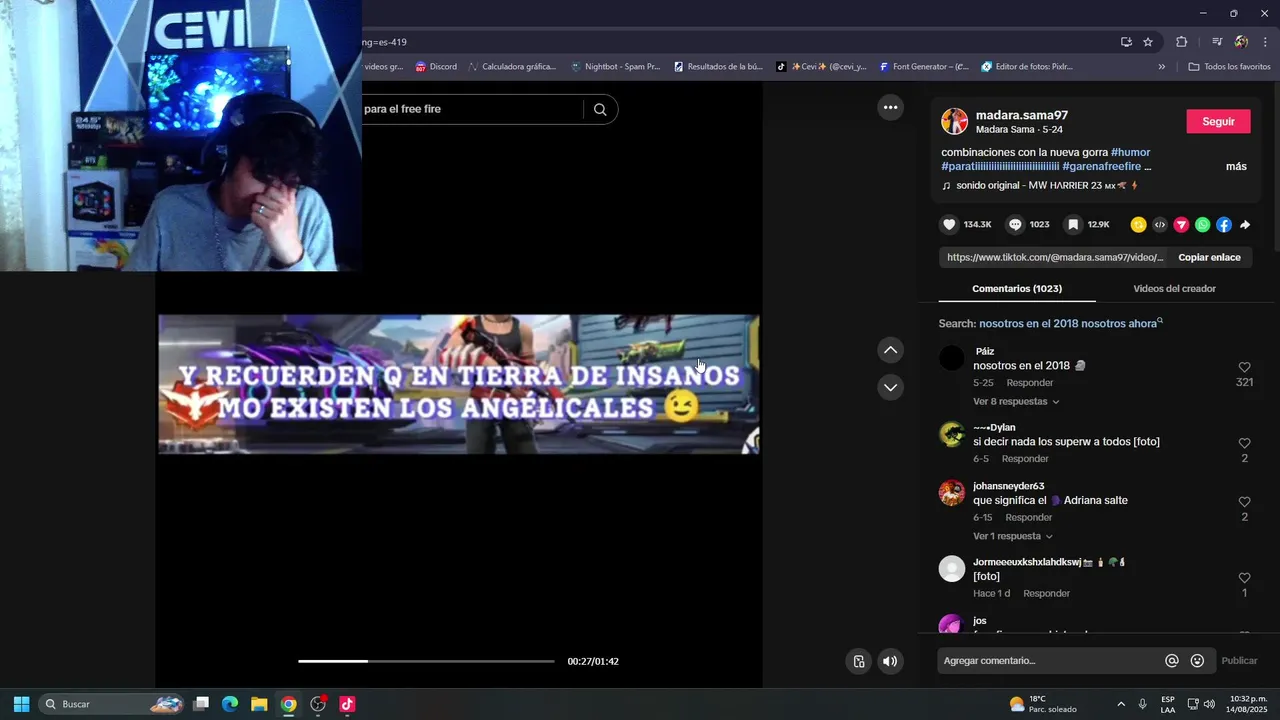Screen dimensions: 1280x720
Task: Open Font Generator bookmark
Action: coord(924,67)
